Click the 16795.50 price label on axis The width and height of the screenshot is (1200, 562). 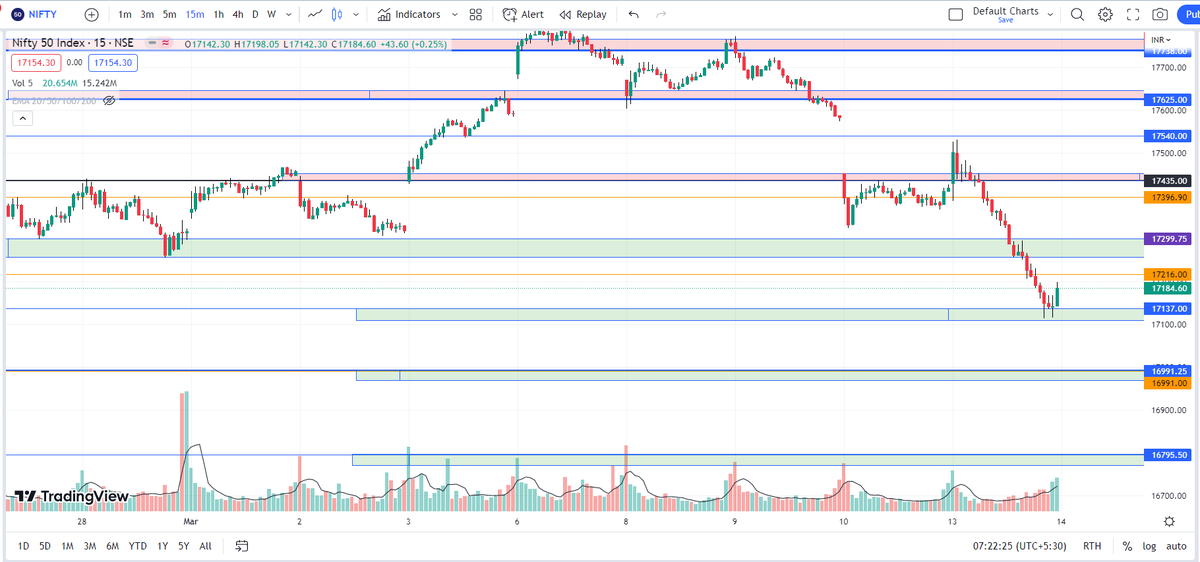coord(1169,454)
